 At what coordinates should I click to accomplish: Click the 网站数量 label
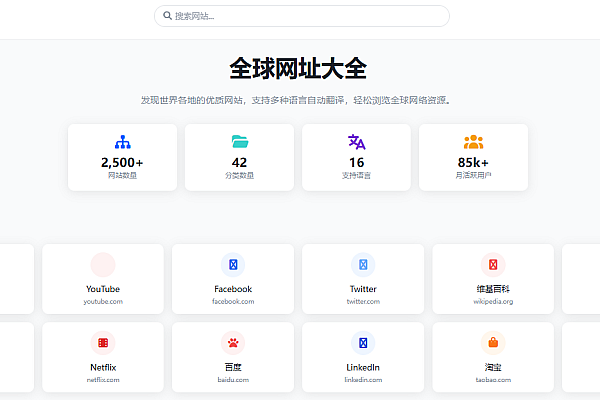[122, 175]
